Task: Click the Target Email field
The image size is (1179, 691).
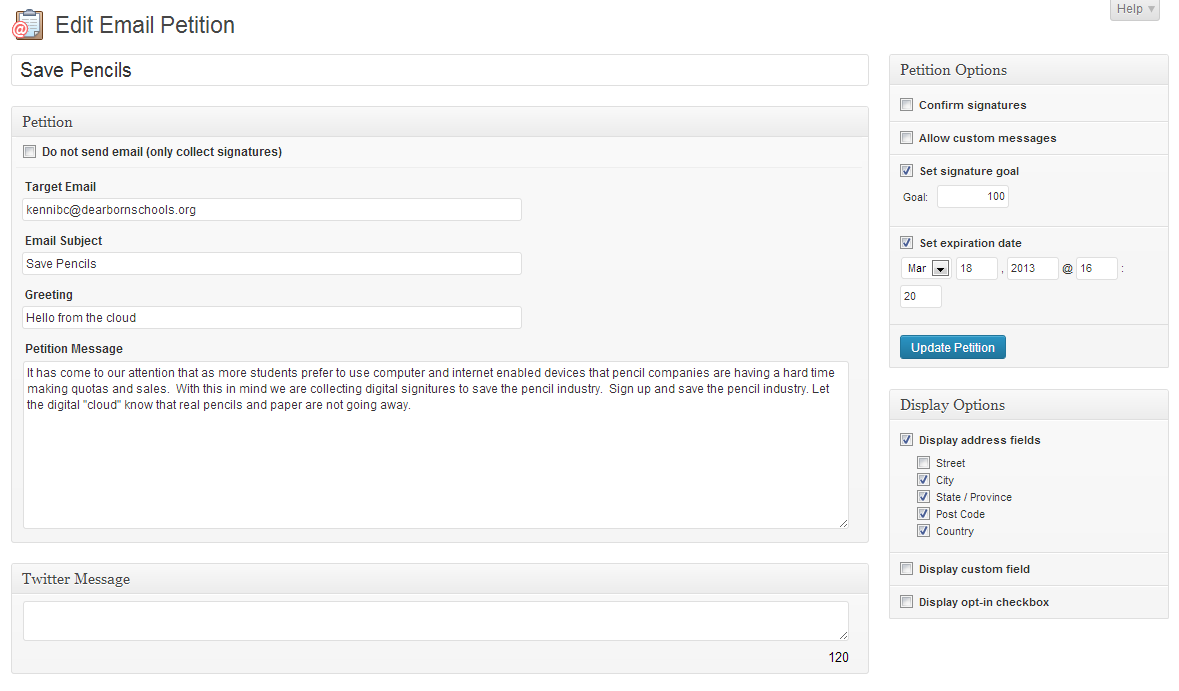Action: pyautogui.click(x=271, y=209)
